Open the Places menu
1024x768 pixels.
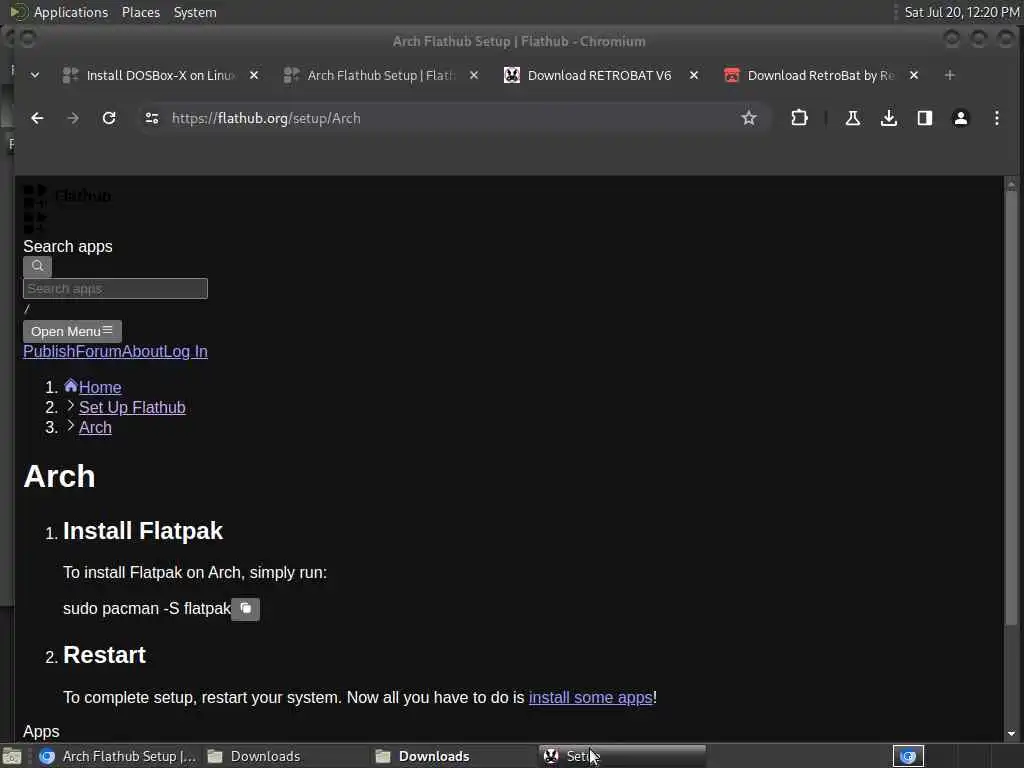click(141, 12)
